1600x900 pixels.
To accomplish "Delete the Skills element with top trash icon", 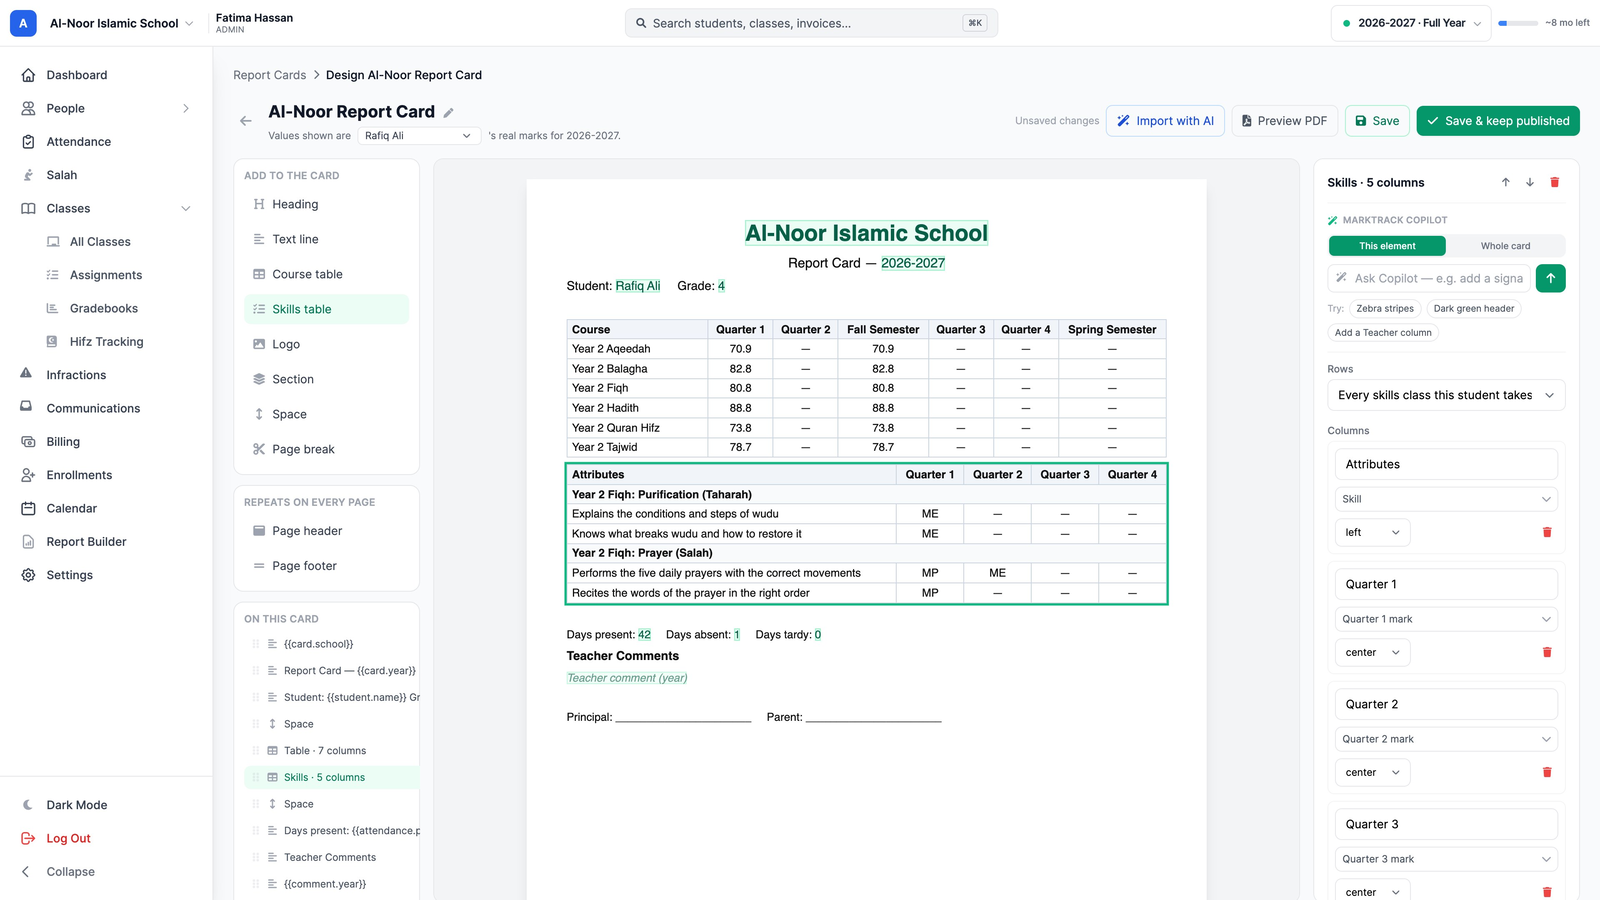I will (1554, 182).
